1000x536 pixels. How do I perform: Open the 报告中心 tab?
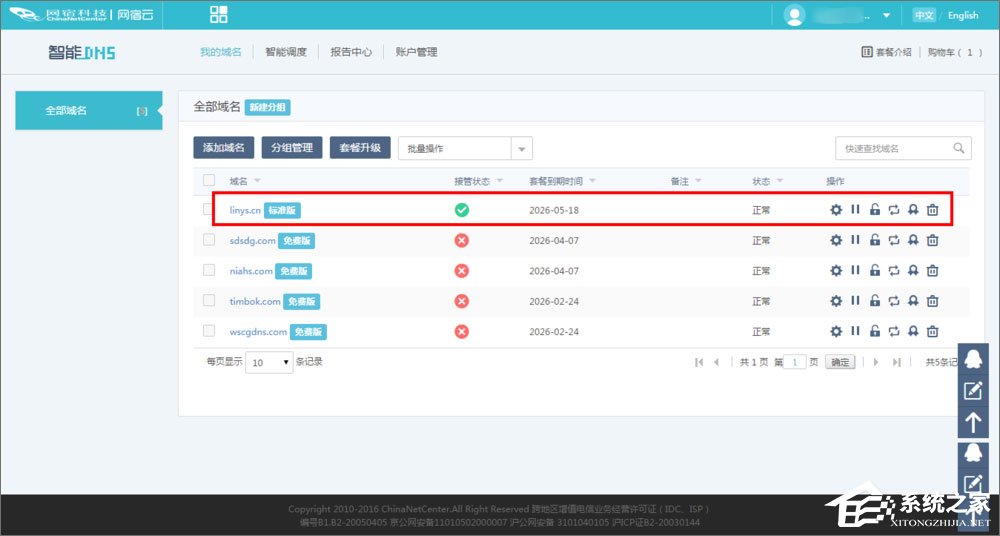click(351, 52)
